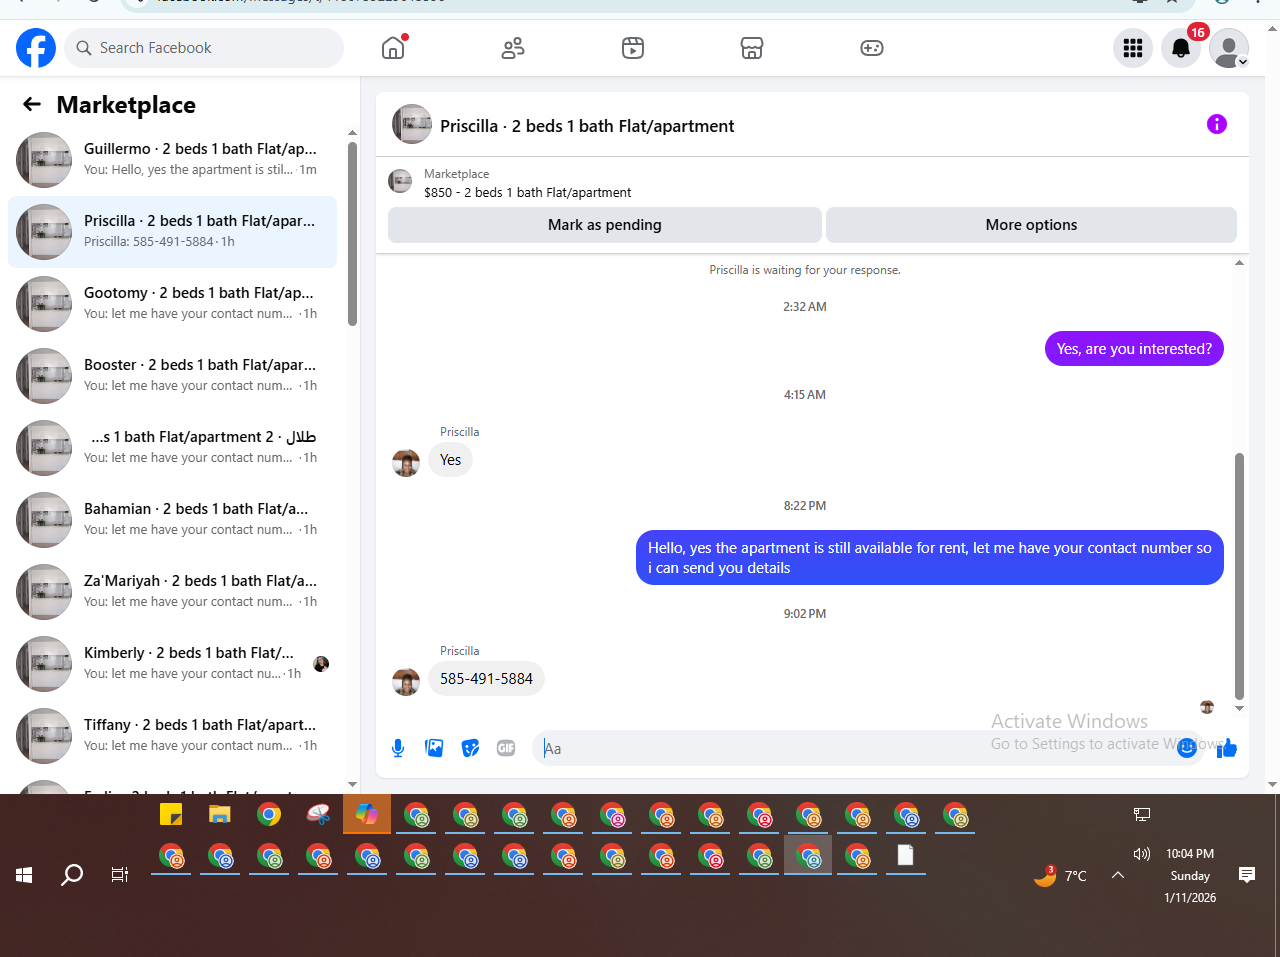Open the Copilot app on the taskbar
This screenshot has height=957, width=1280.
click(x=367, y=814)
